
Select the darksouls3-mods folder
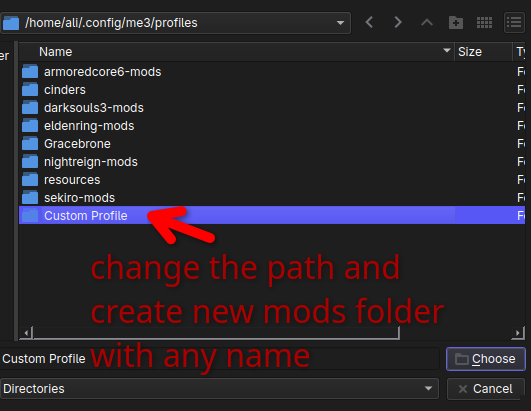pyautogui.click(x=272, y=108)
